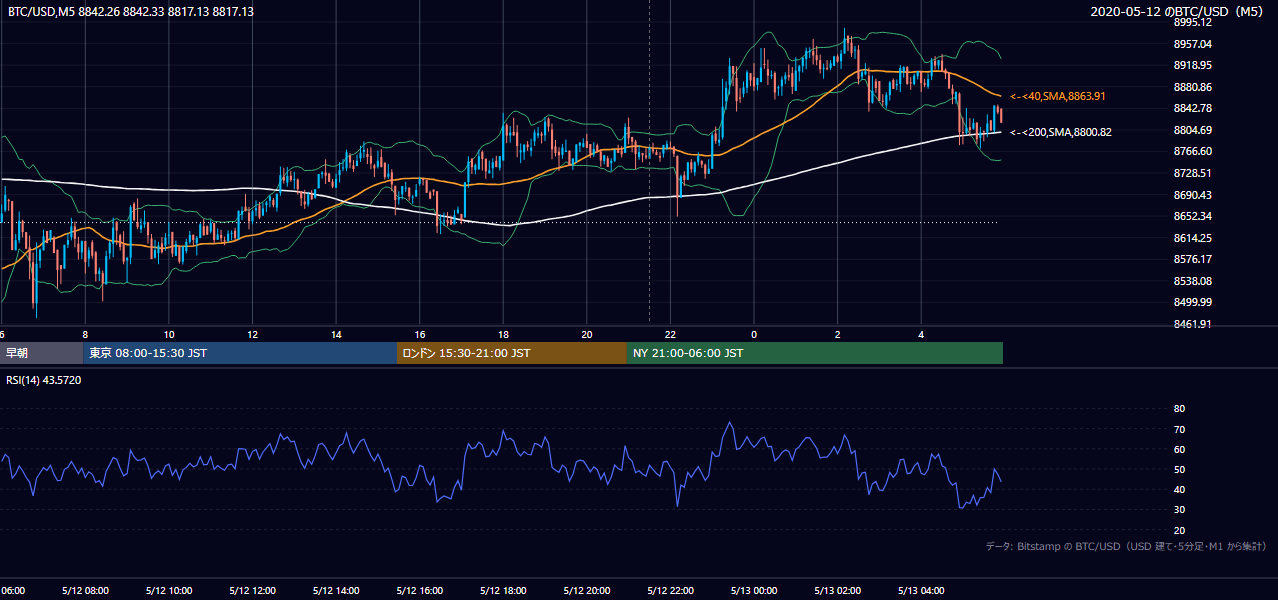Click hour tick 14 under price chart
Screen dimensions: 1278x600
[x=337, y=334]
